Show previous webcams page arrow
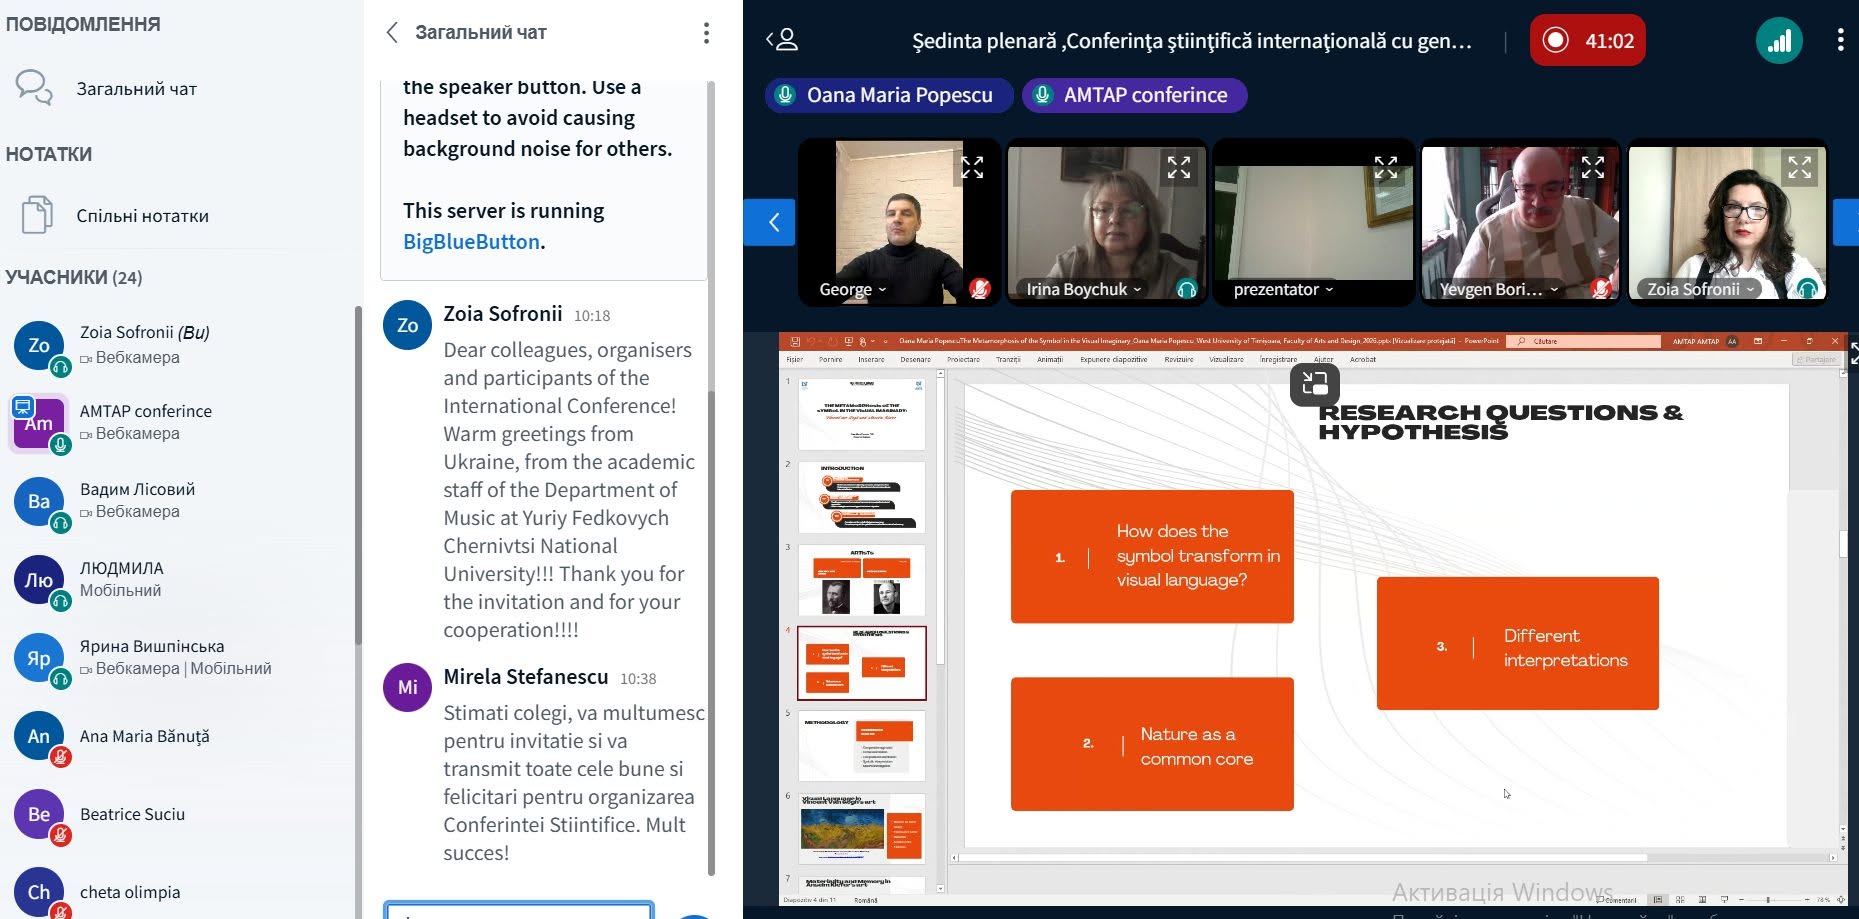The image size is (1859, 919). pyautogui.click(x=770, y=222)
